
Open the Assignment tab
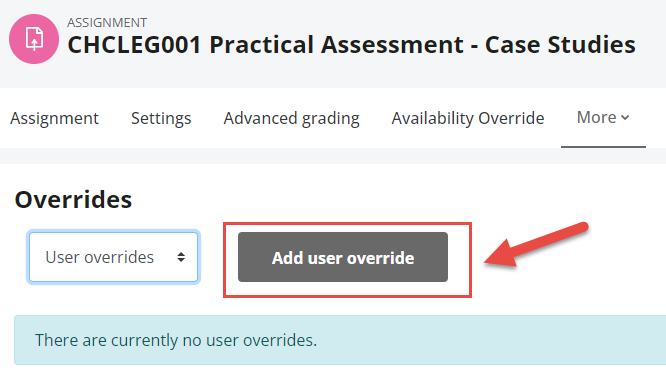54,118
